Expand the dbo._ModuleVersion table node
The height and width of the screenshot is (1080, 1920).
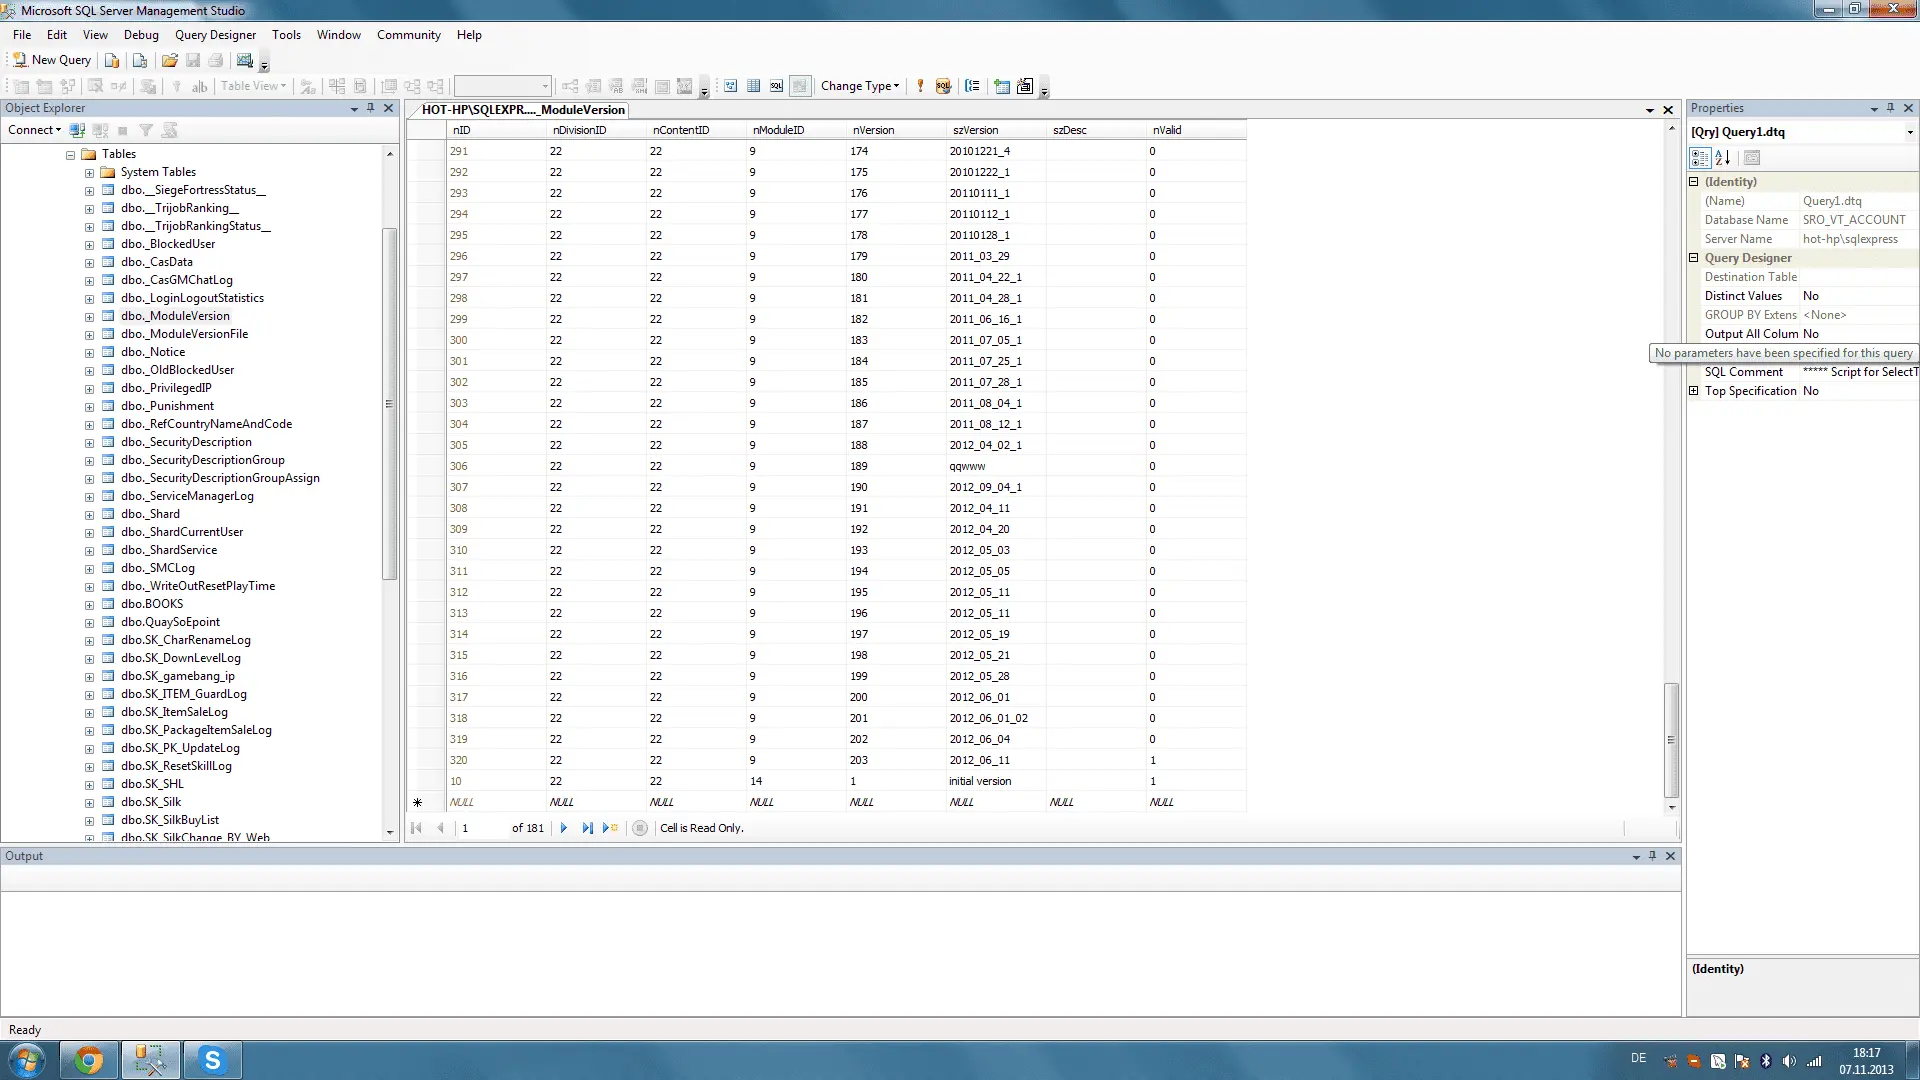(x=89, y=317)
